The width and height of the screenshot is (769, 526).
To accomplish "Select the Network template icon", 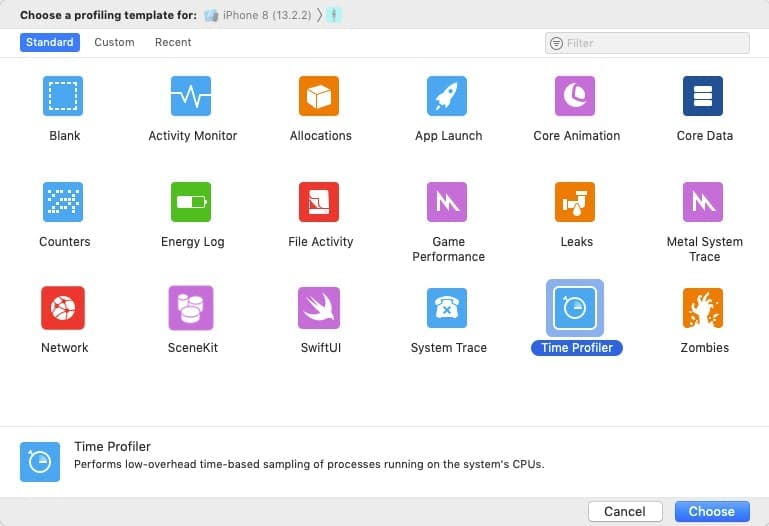I will click(63, 307).
